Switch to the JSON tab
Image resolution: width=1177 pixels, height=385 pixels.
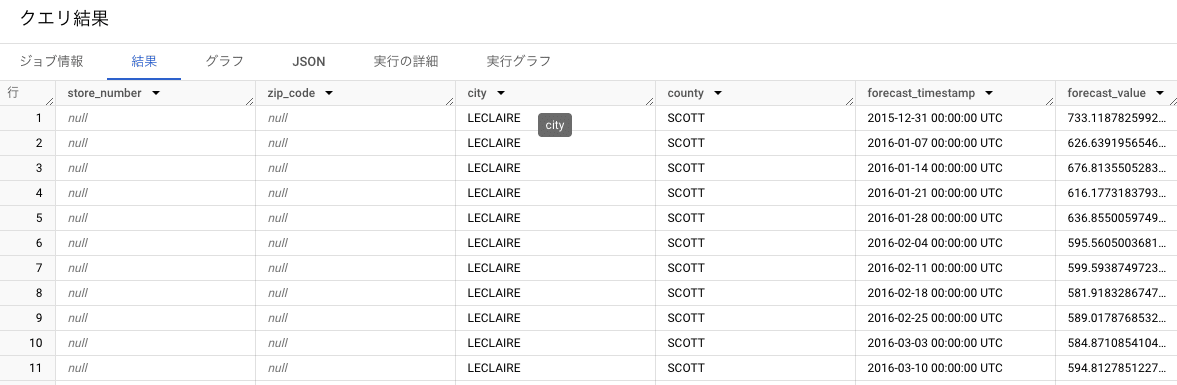309,62
